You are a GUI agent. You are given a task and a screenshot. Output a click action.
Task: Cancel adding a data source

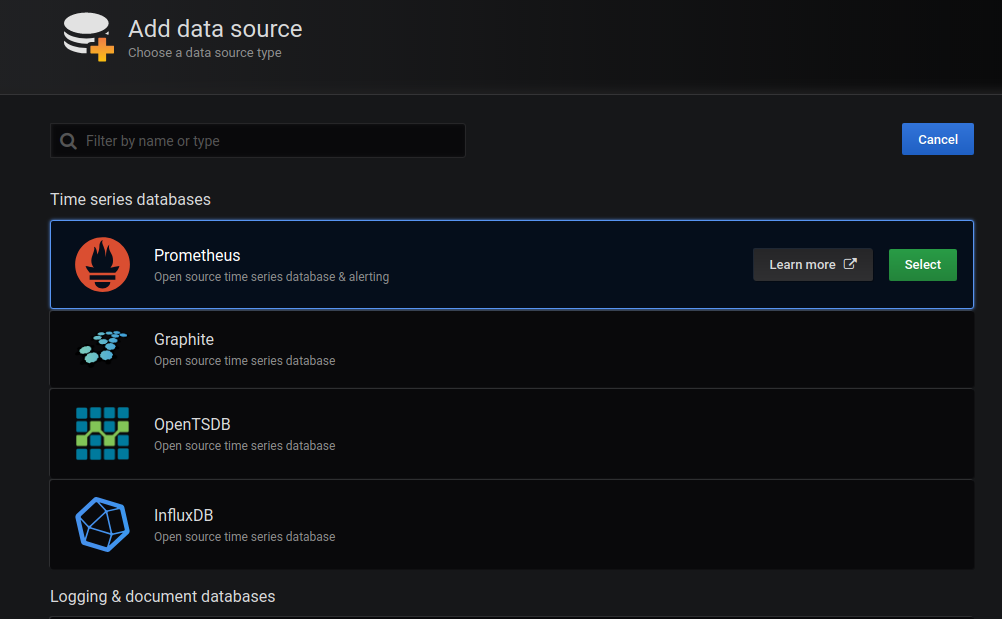(937, 139)
